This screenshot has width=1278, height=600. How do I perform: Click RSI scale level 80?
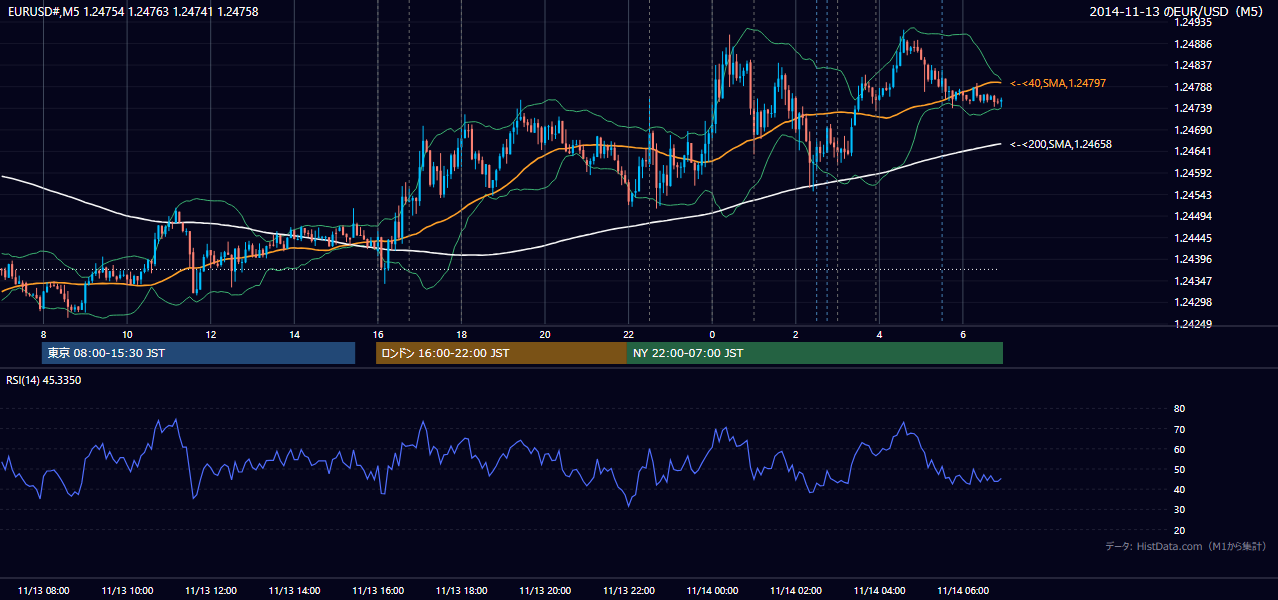pos(1179,409)
